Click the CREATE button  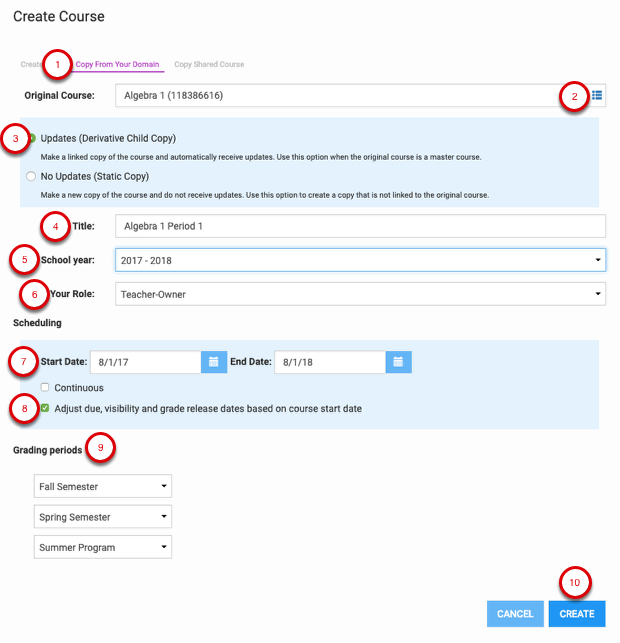(577, 613)
